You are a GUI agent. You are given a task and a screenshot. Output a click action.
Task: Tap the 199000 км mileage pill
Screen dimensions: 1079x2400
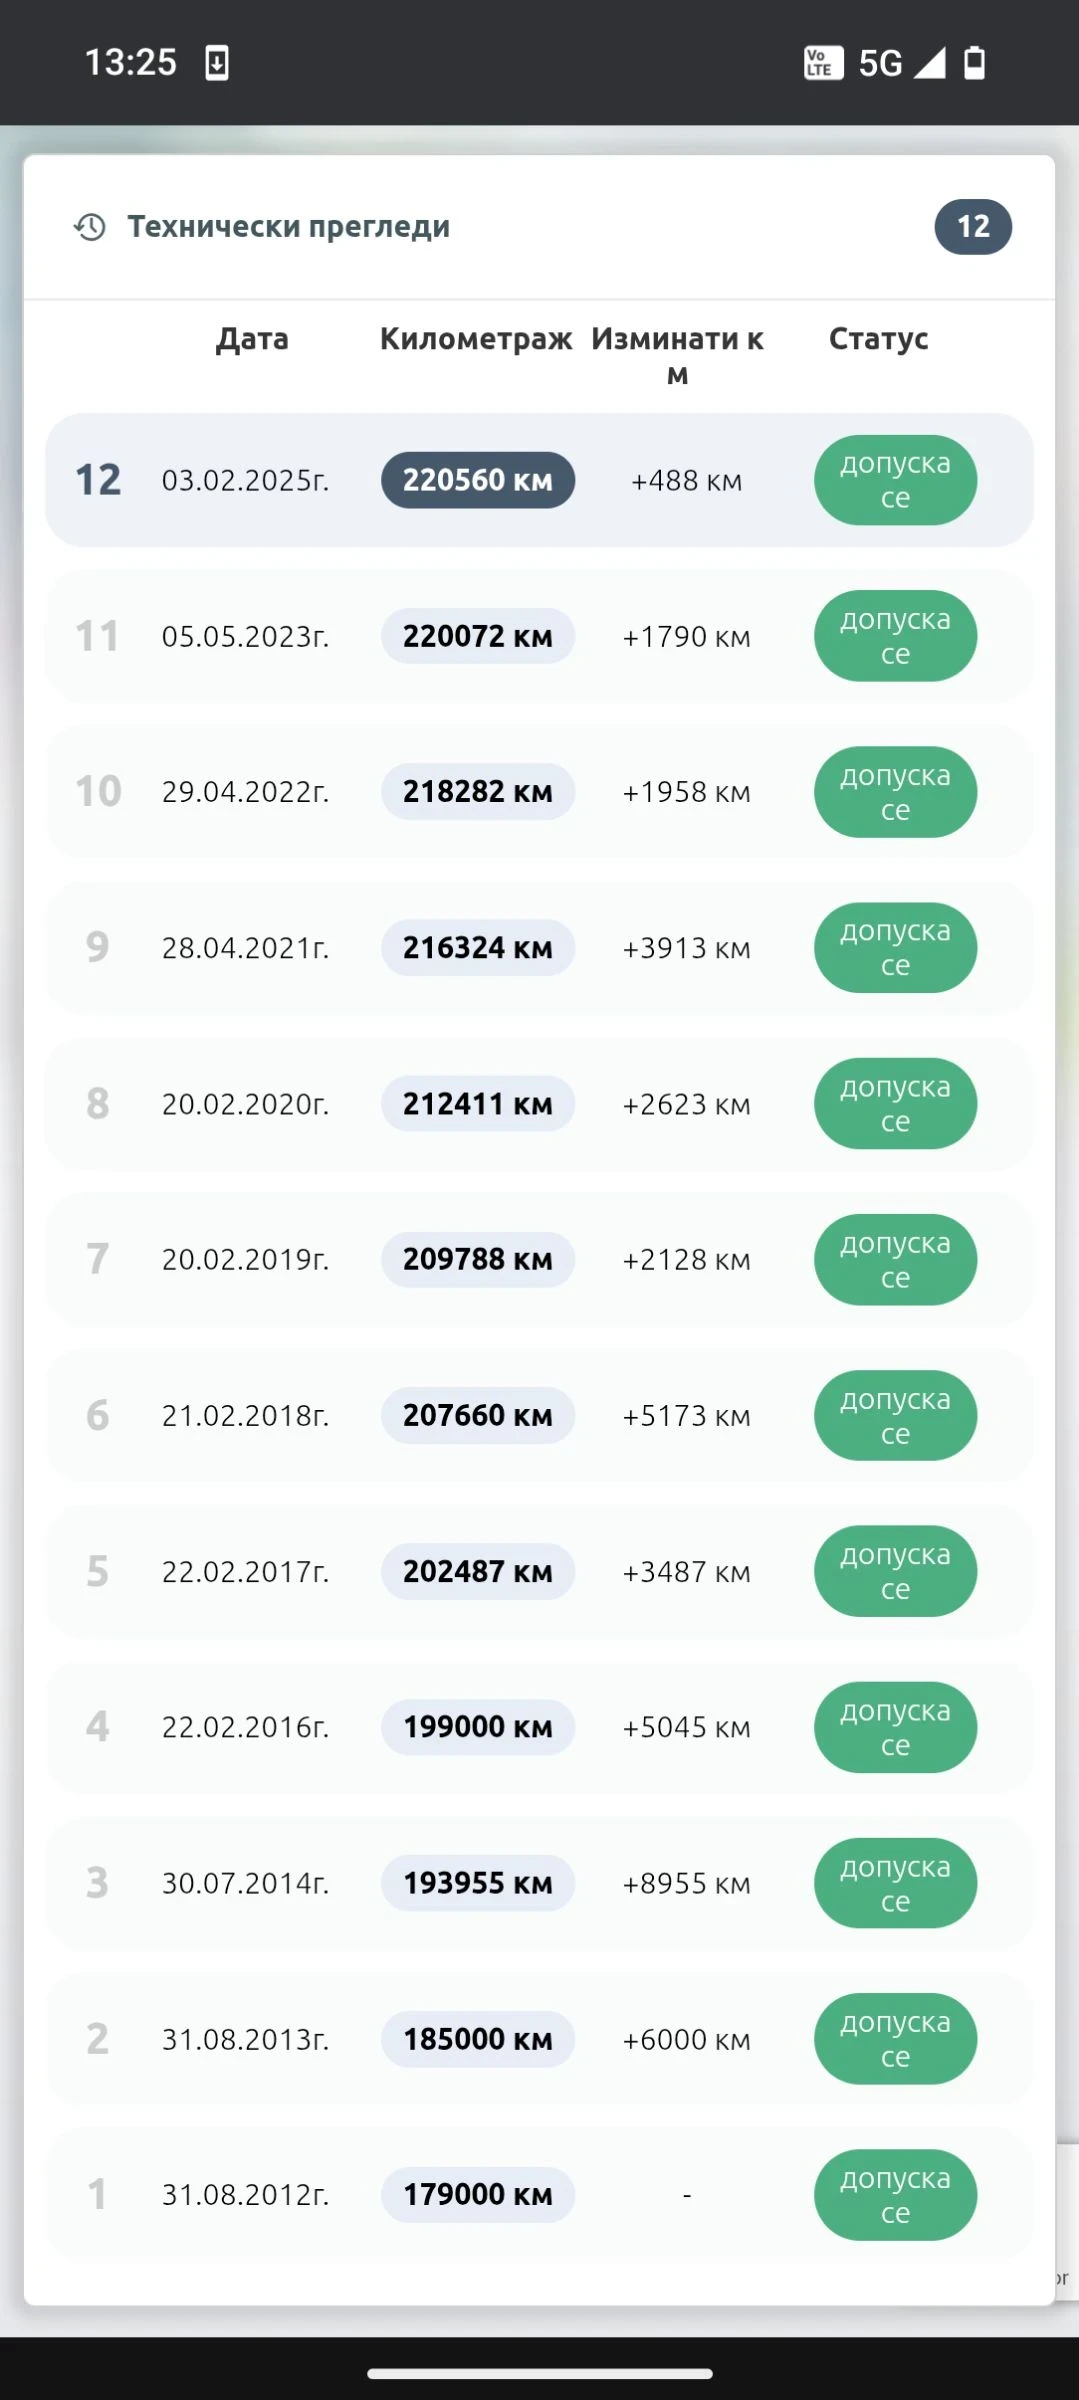click(x=478, y=1727)
